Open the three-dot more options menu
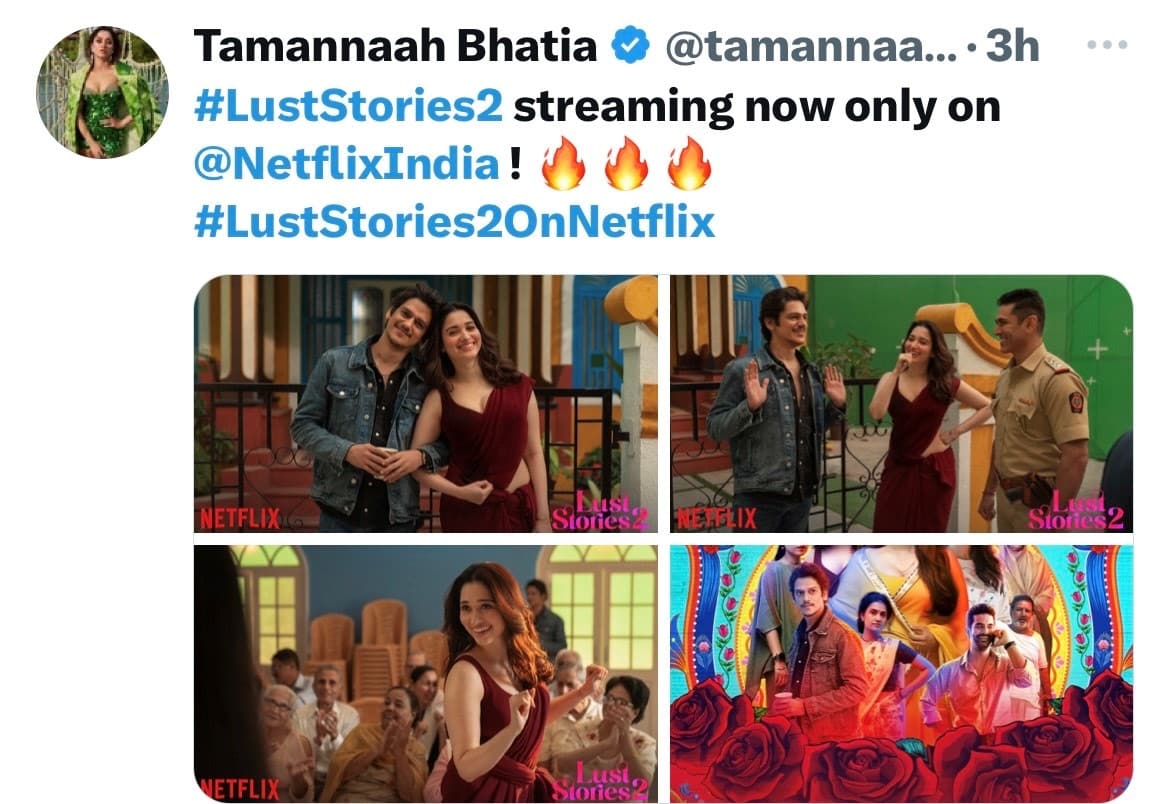This screenshot has height=804, width=1170. (1107, 46)
